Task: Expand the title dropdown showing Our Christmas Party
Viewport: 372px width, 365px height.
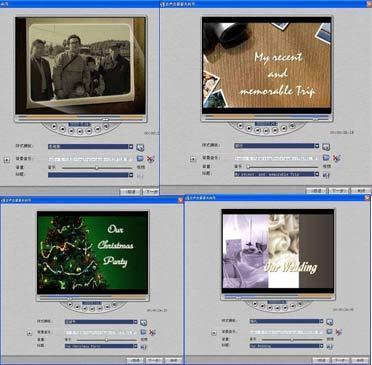Action: pos(135,346)
